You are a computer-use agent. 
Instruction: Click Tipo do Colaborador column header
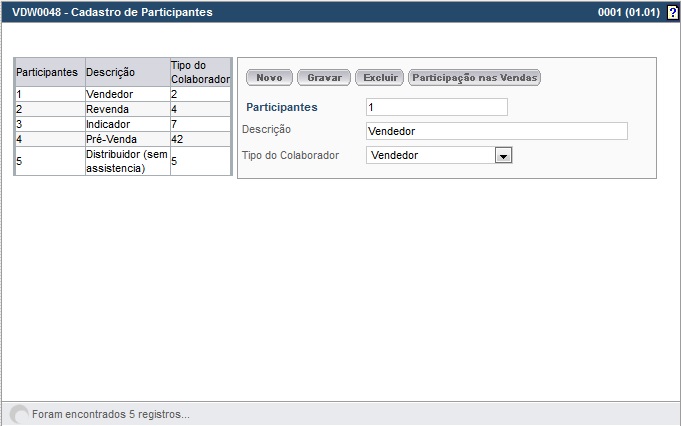point(200,72)
